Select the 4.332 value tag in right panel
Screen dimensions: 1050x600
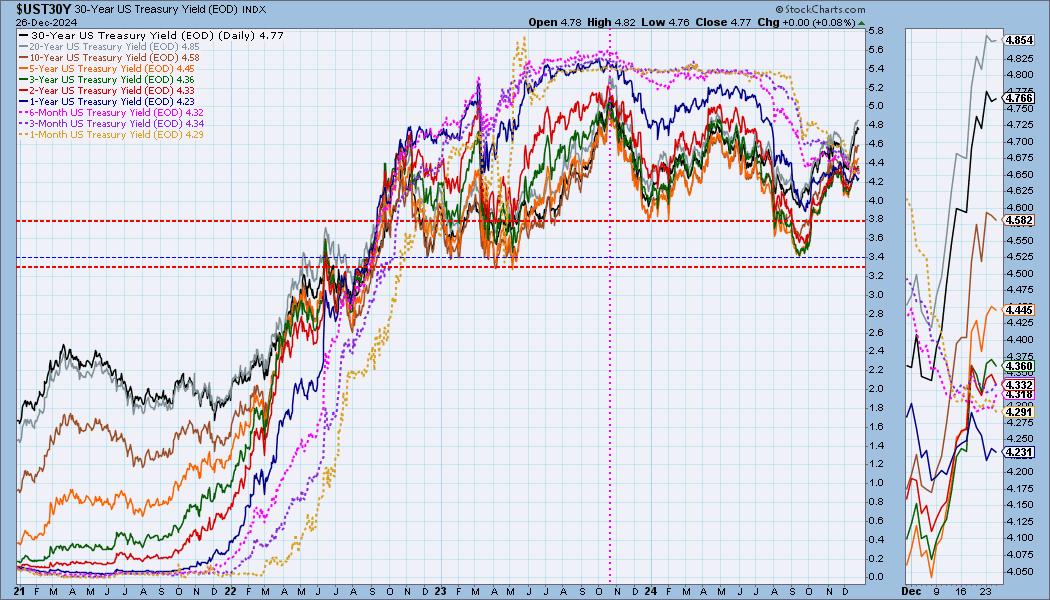(1019, 384)
